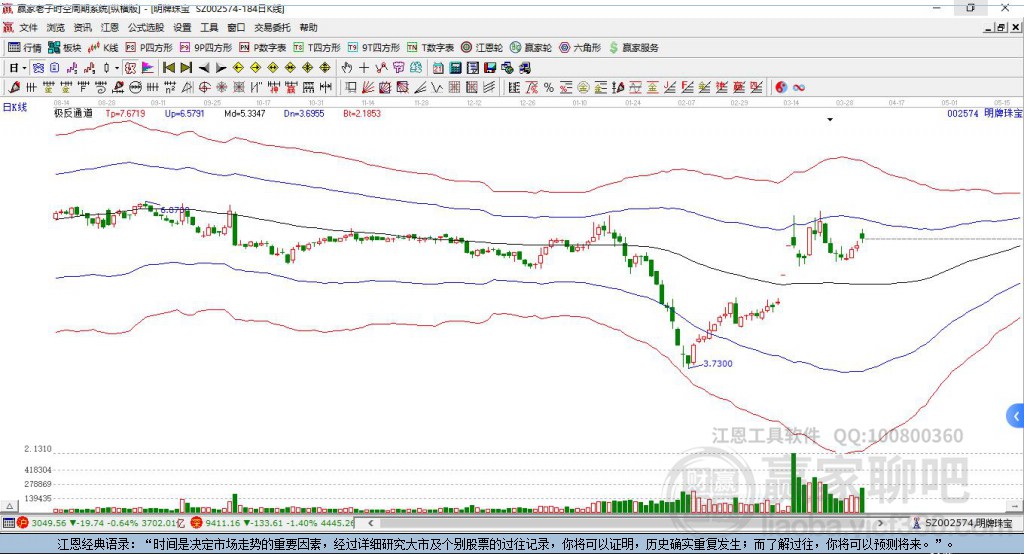
Task: Open the 浏览 menu
Action: pos(56,27)
